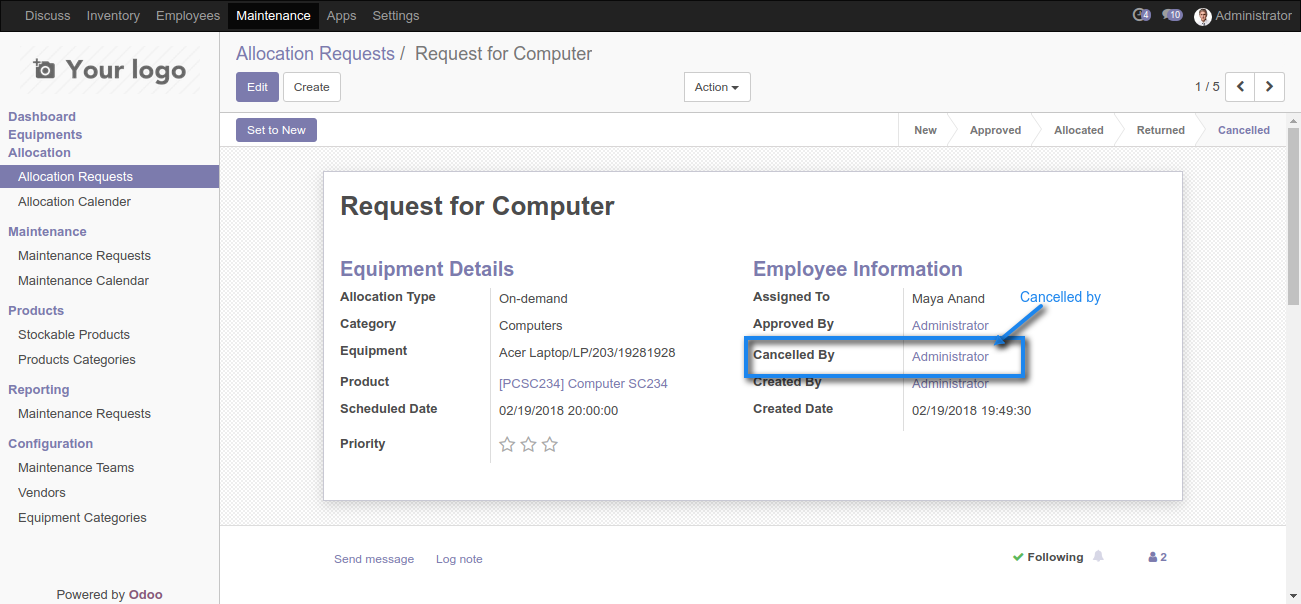Viewport: 1301px width, 604px height.
Task: Open the Settings menu
Action: tap(396, 16)
